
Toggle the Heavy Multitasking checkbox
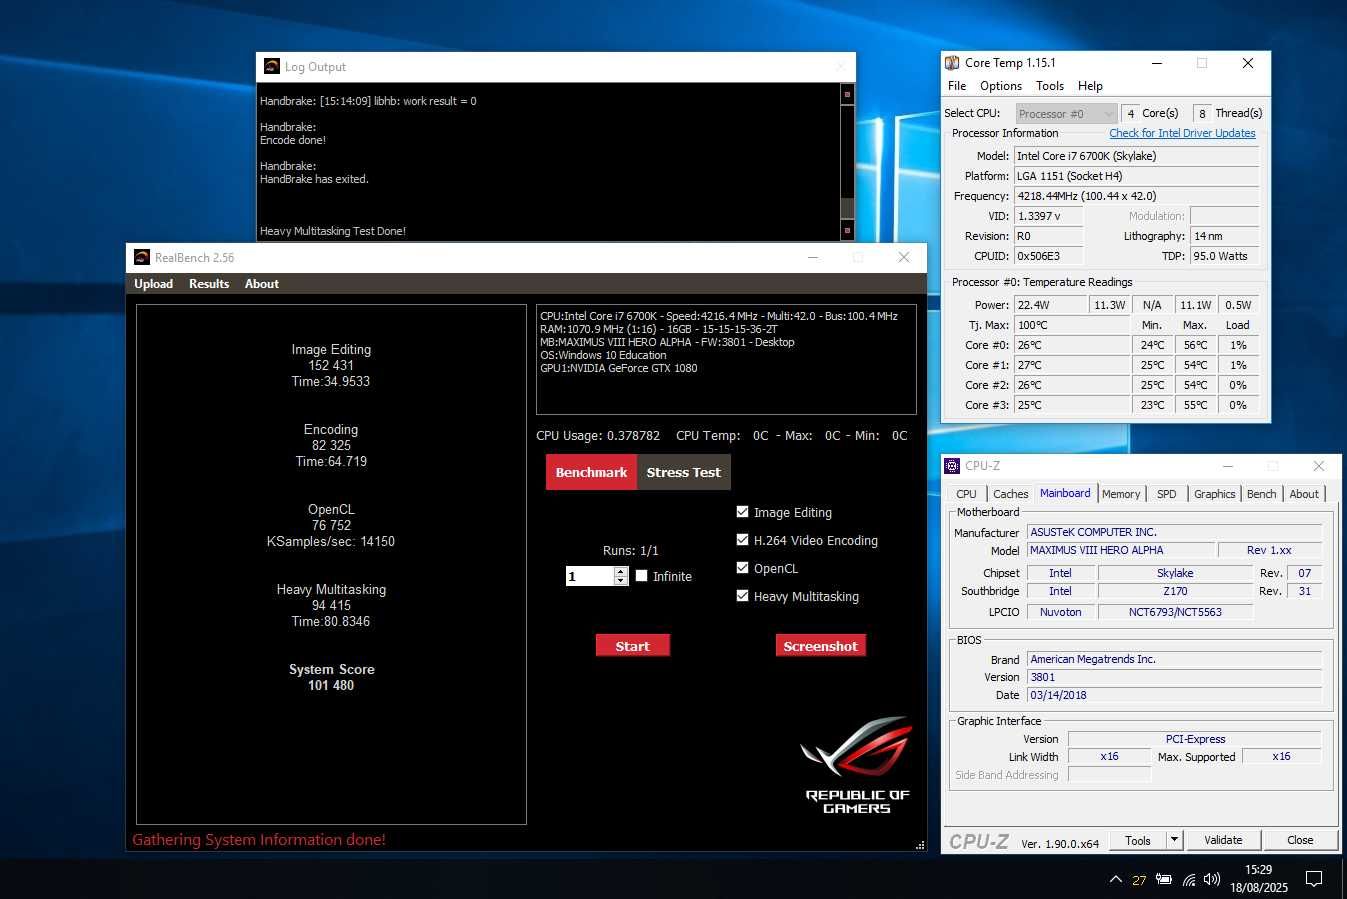[742, 596]
